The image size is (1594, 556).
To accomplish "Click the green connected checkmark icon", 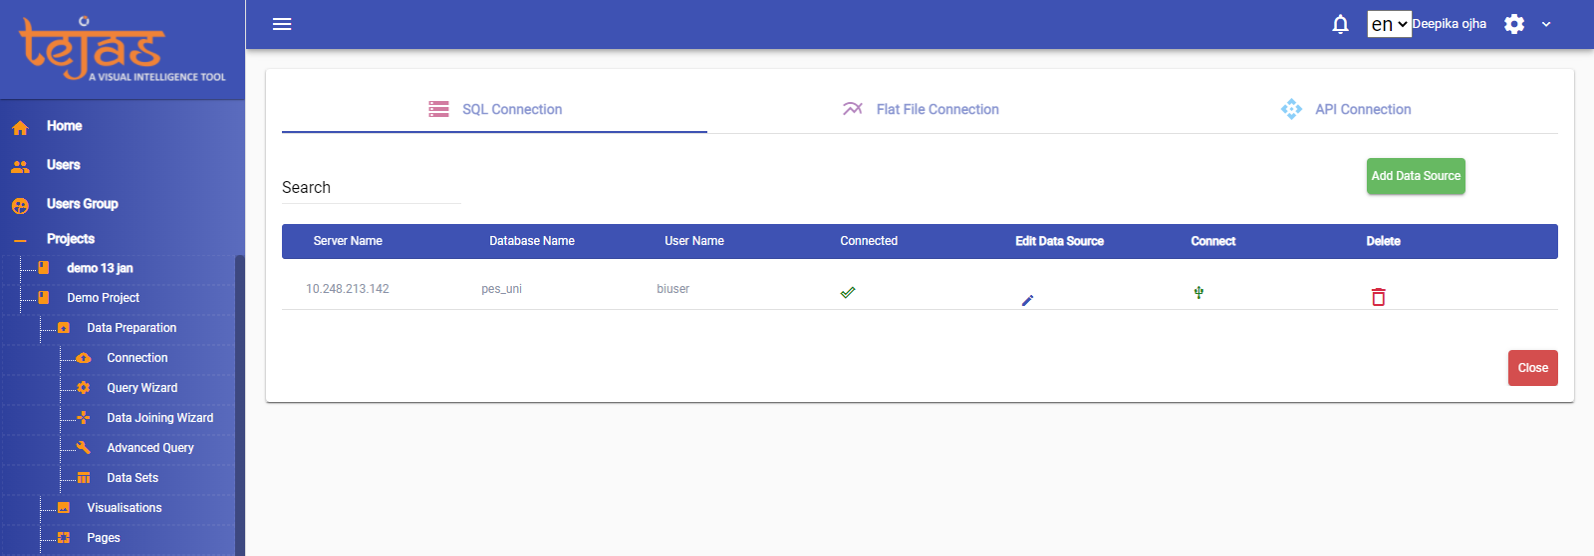I will coord(848,293).
